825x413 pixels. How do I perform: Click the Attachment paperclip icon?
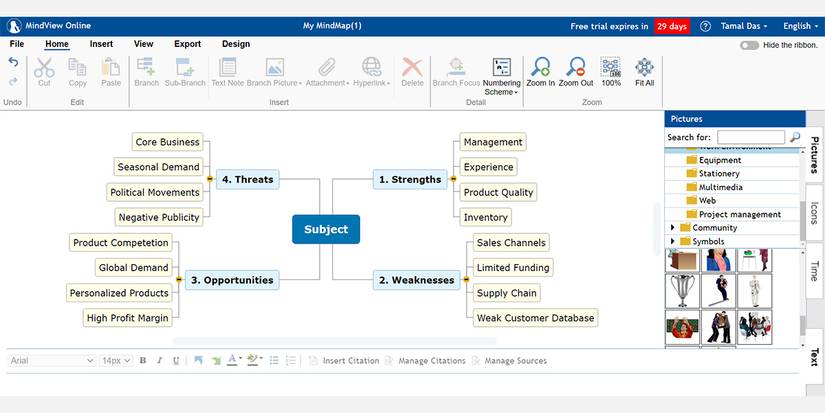(327, 67)
